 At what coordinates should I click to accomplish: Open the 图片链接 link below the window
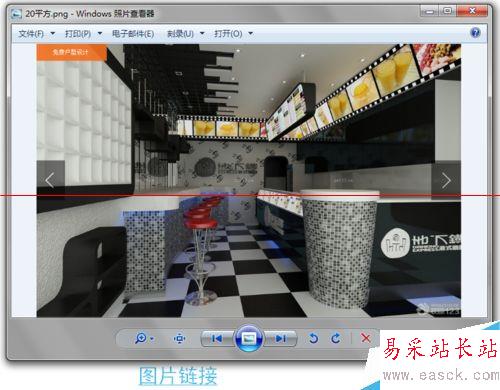coord(178,376)
